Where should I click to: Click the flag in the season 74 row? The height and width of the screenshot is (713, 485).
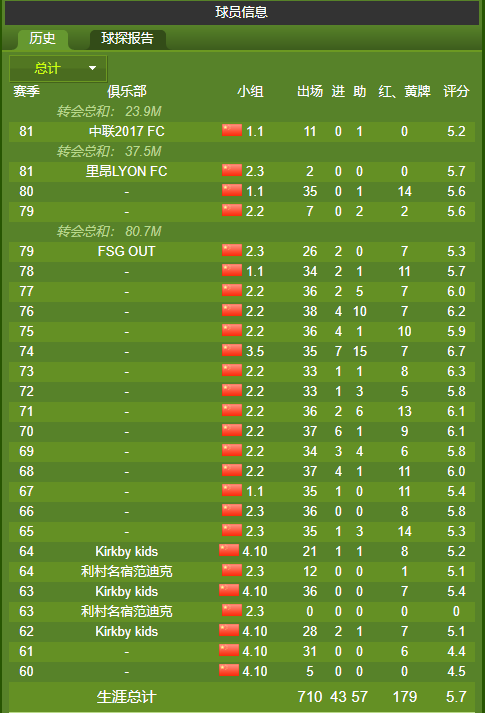(232, 350)
